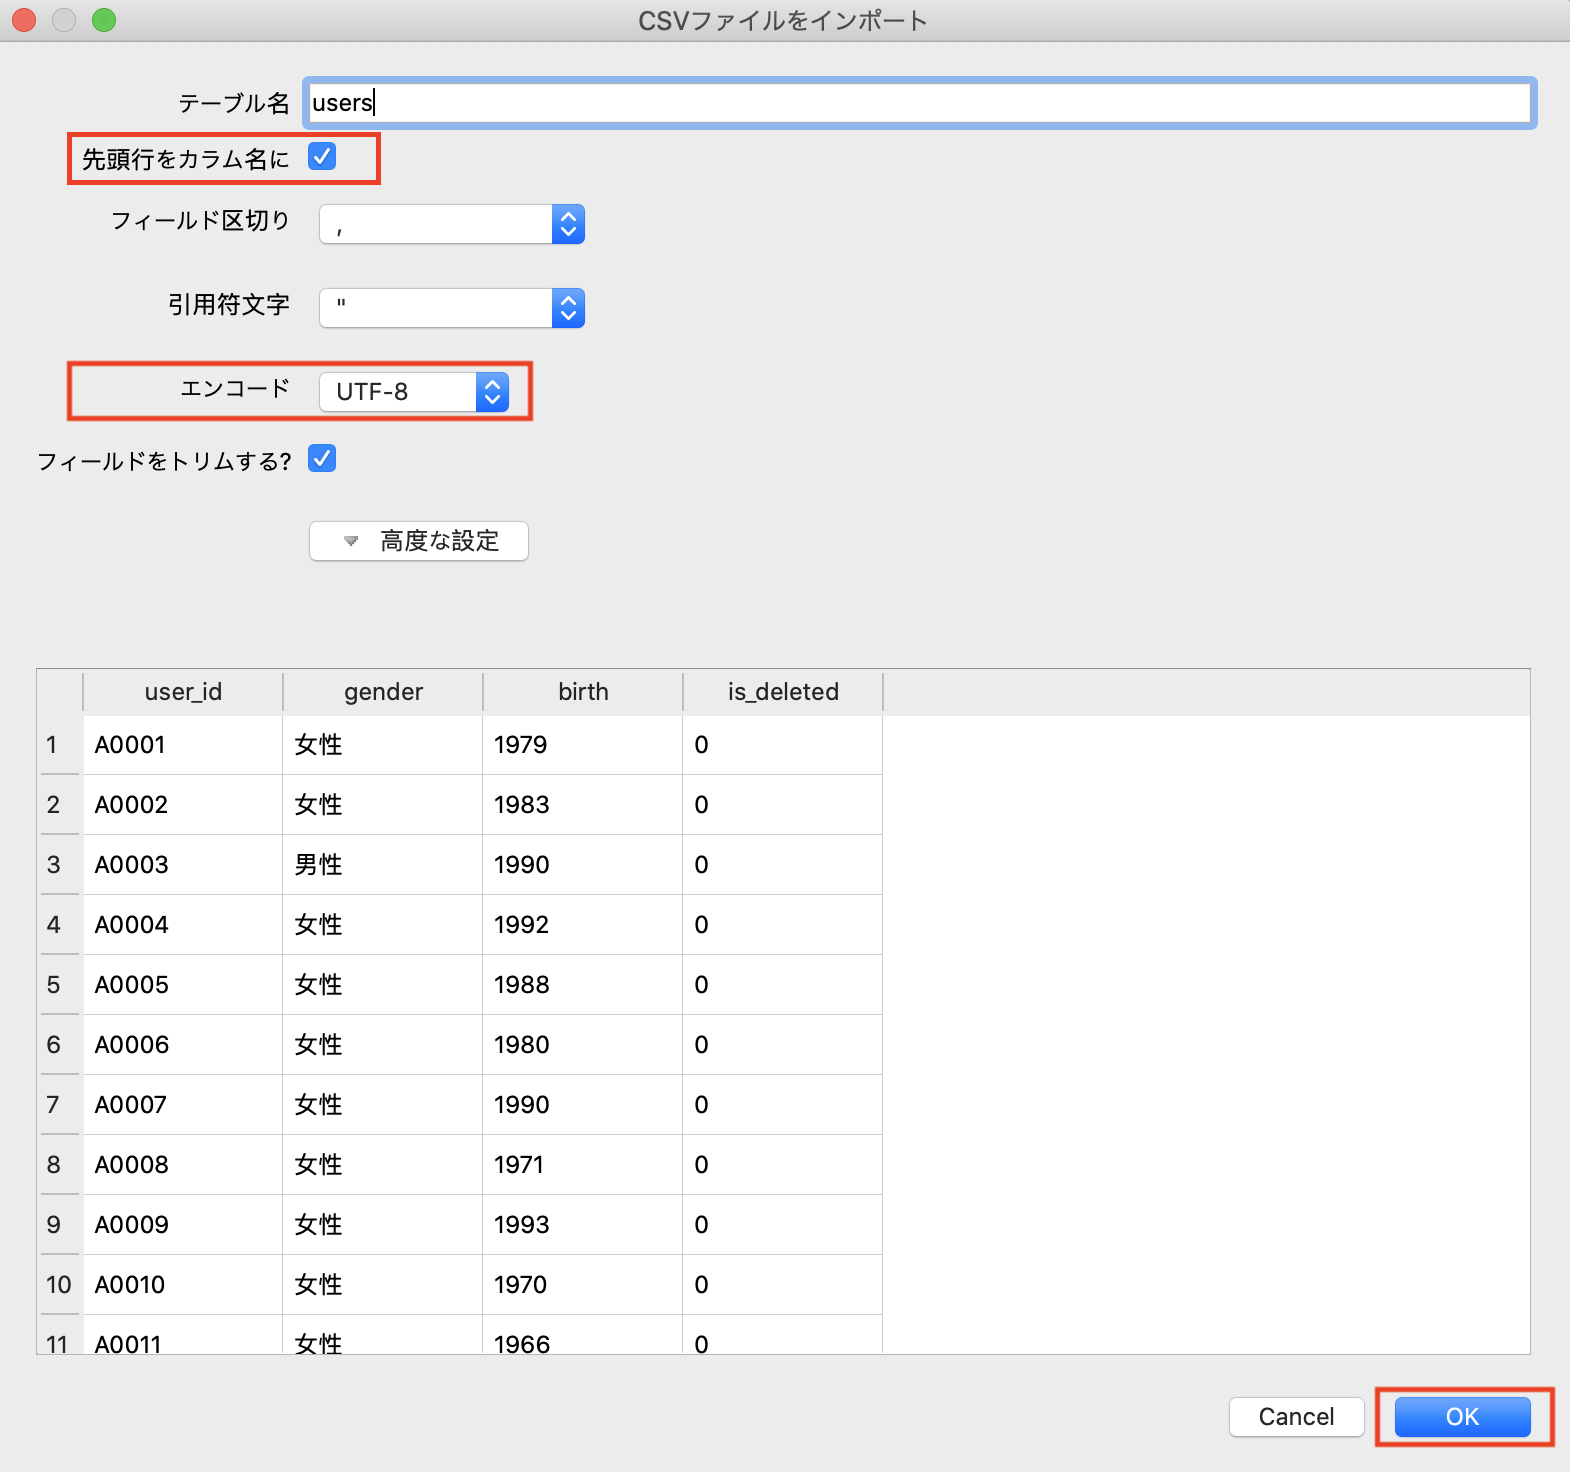Click the OK button
The height and width of the screenshot is (1472, 1570).
pyautogui.click(x=1462, y=1417)
